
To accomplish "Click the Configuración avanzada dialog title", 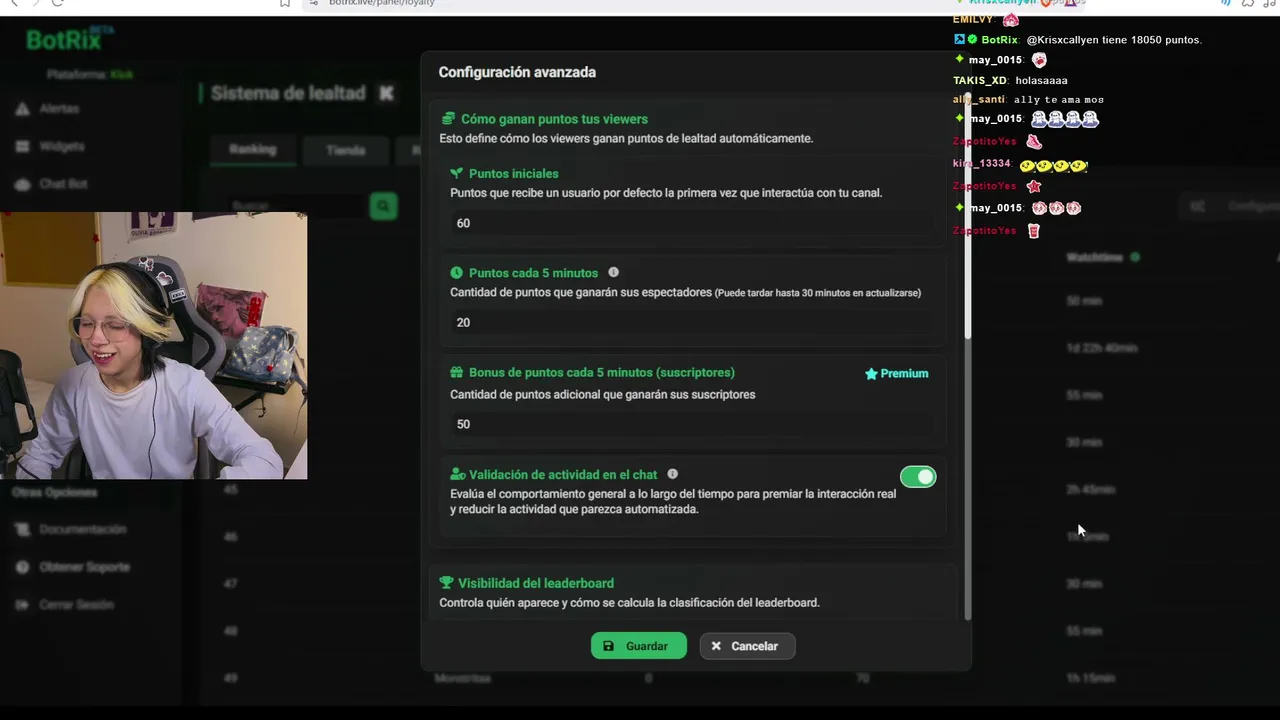I will [x=517, y=72].
